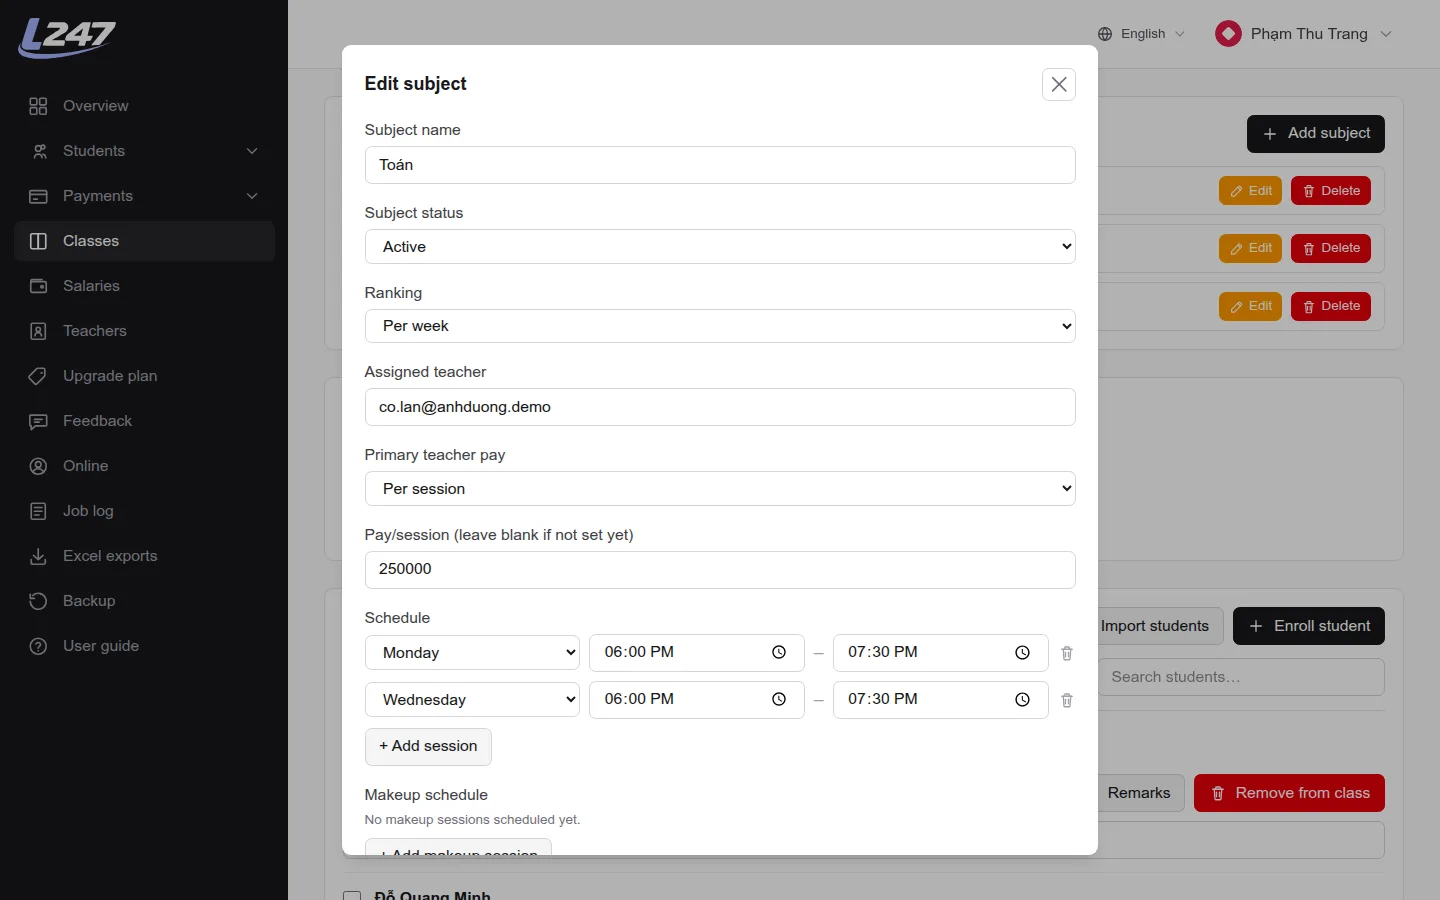
Task: Click the Overview grid icon
Action: tap(38, 106)
